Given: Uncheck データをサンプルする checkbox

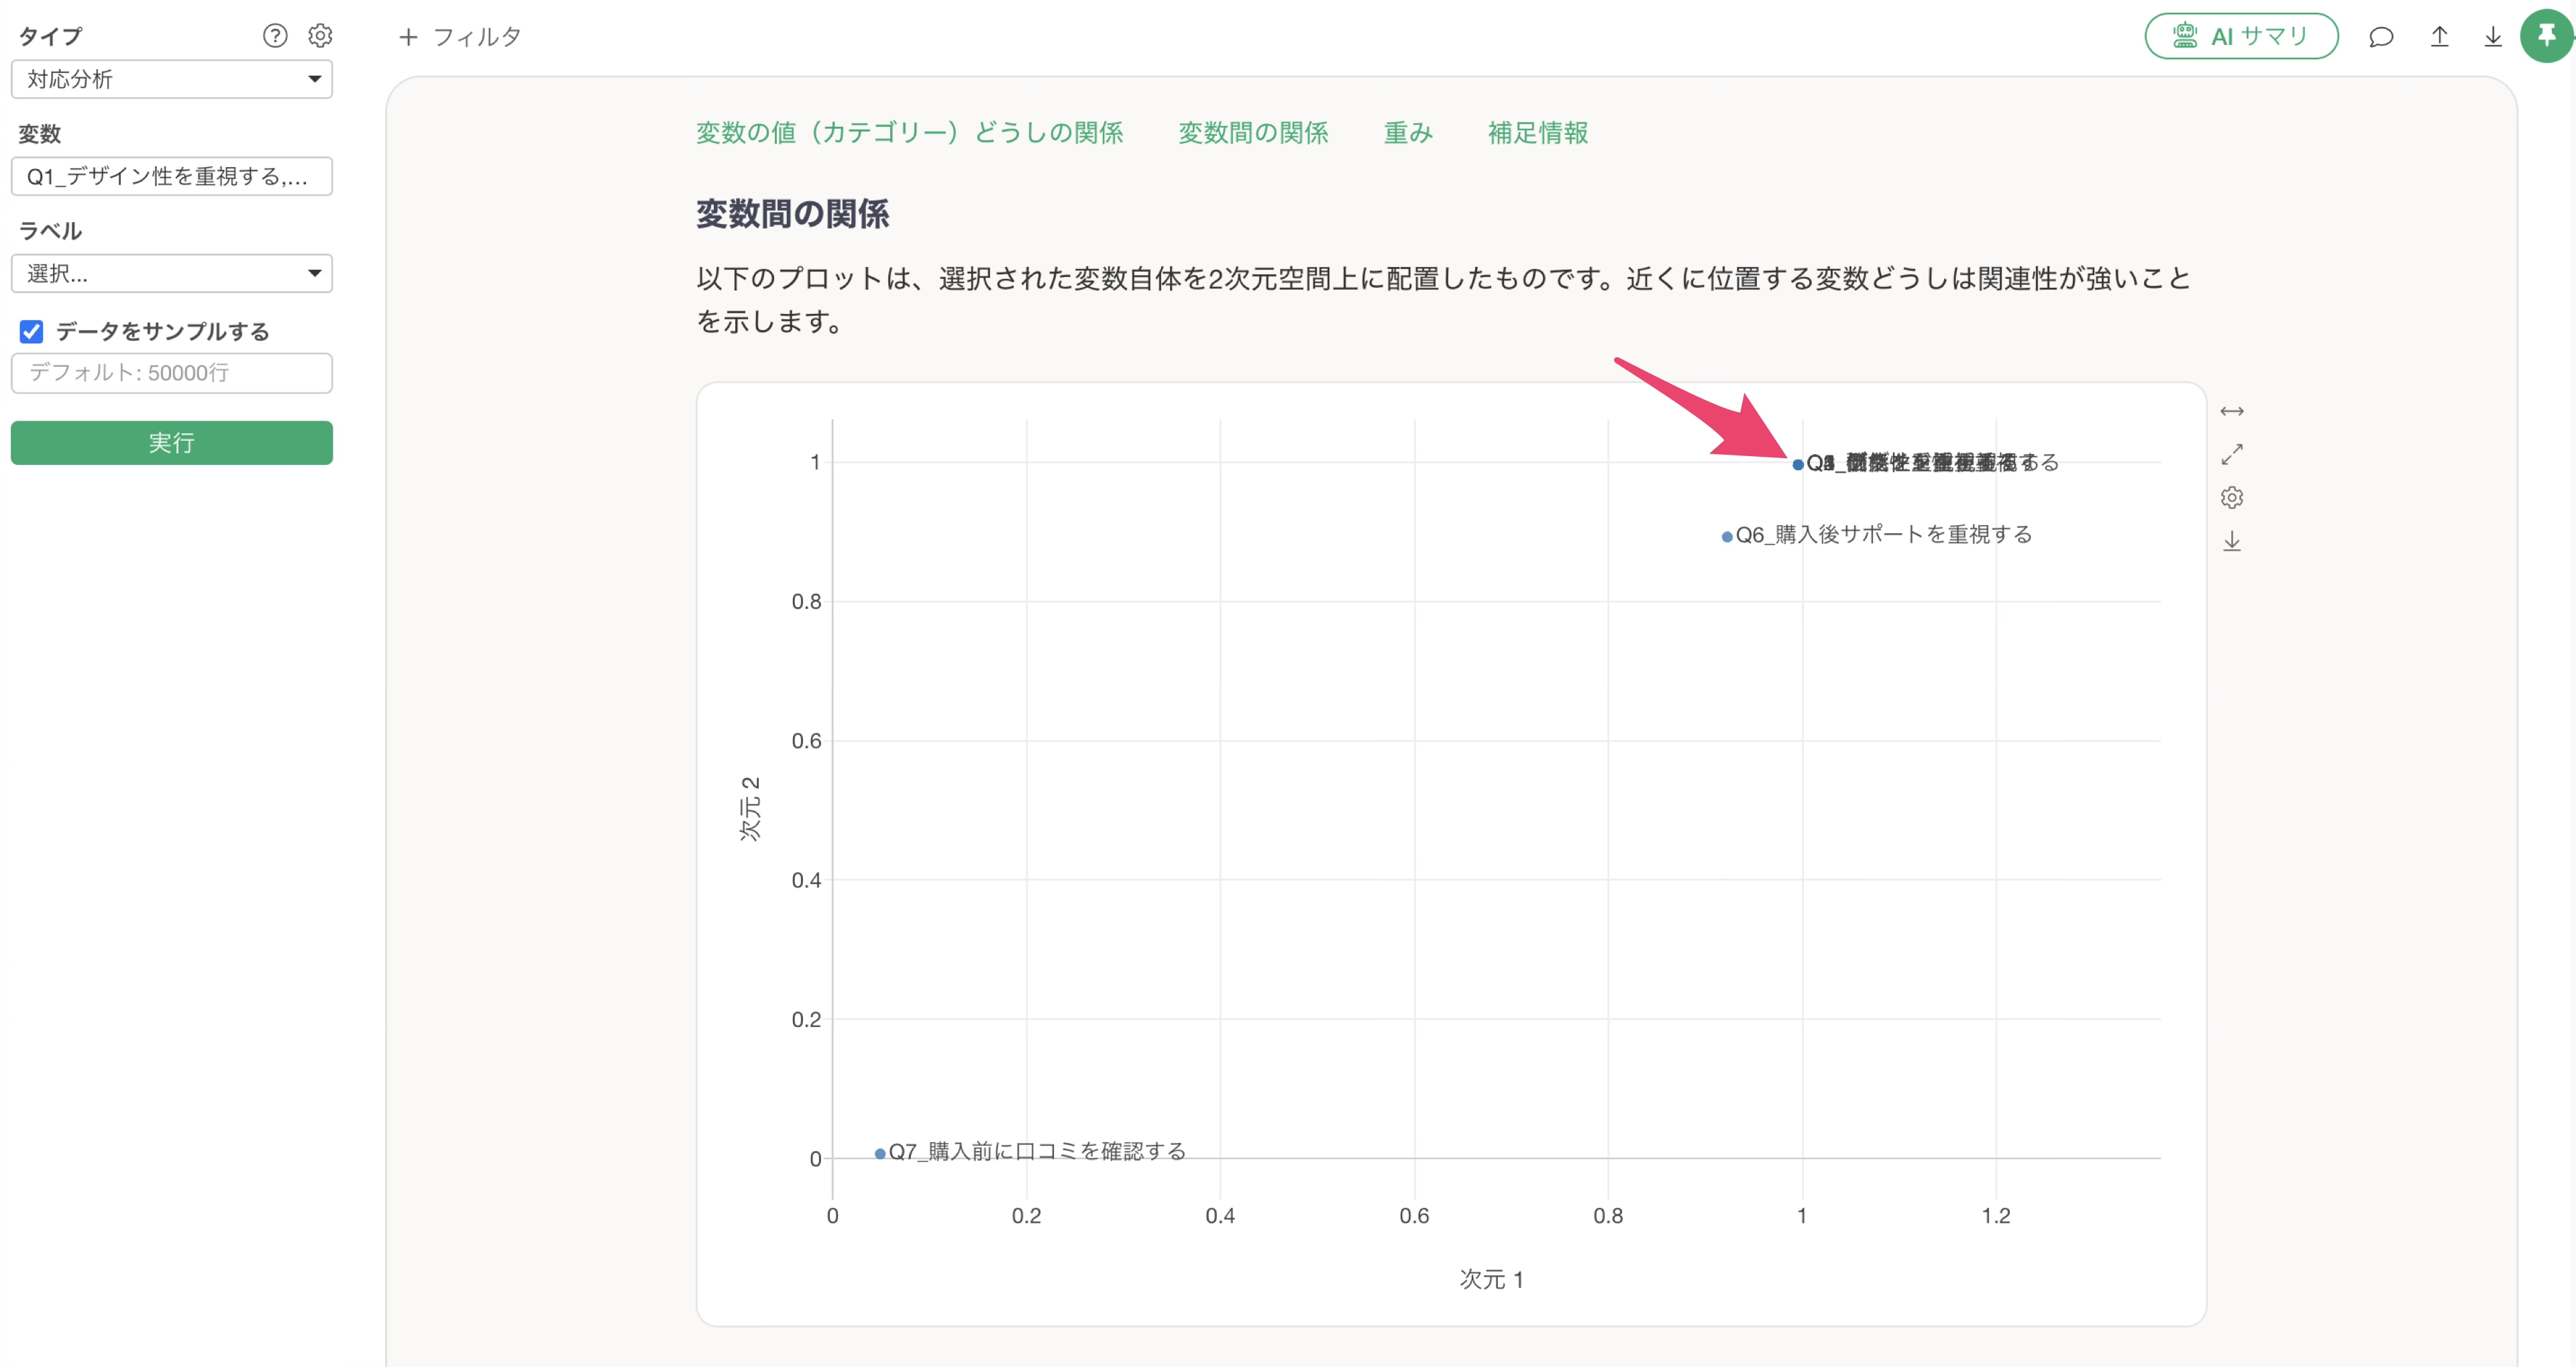Looking at the screenshot, I should (32, 331).
